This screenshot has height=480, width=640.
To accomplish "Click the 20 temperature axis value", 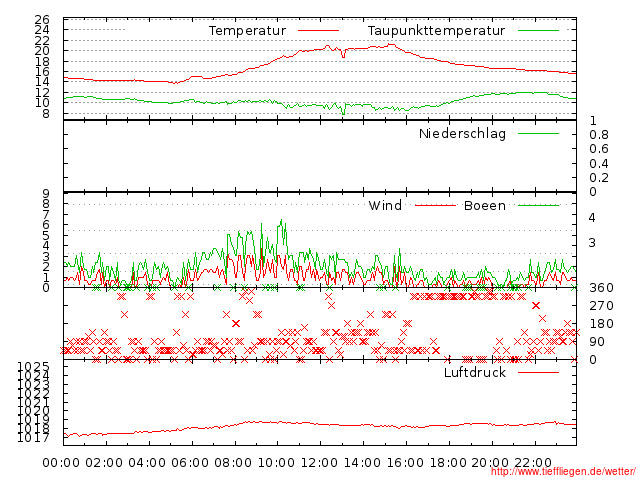I will (42, 51).
